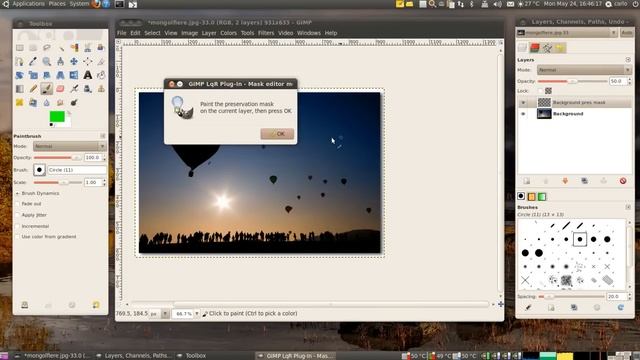The width and height of the screenshot is (640, 360).
Task: Select the Move tool
Action: [74, 62]
